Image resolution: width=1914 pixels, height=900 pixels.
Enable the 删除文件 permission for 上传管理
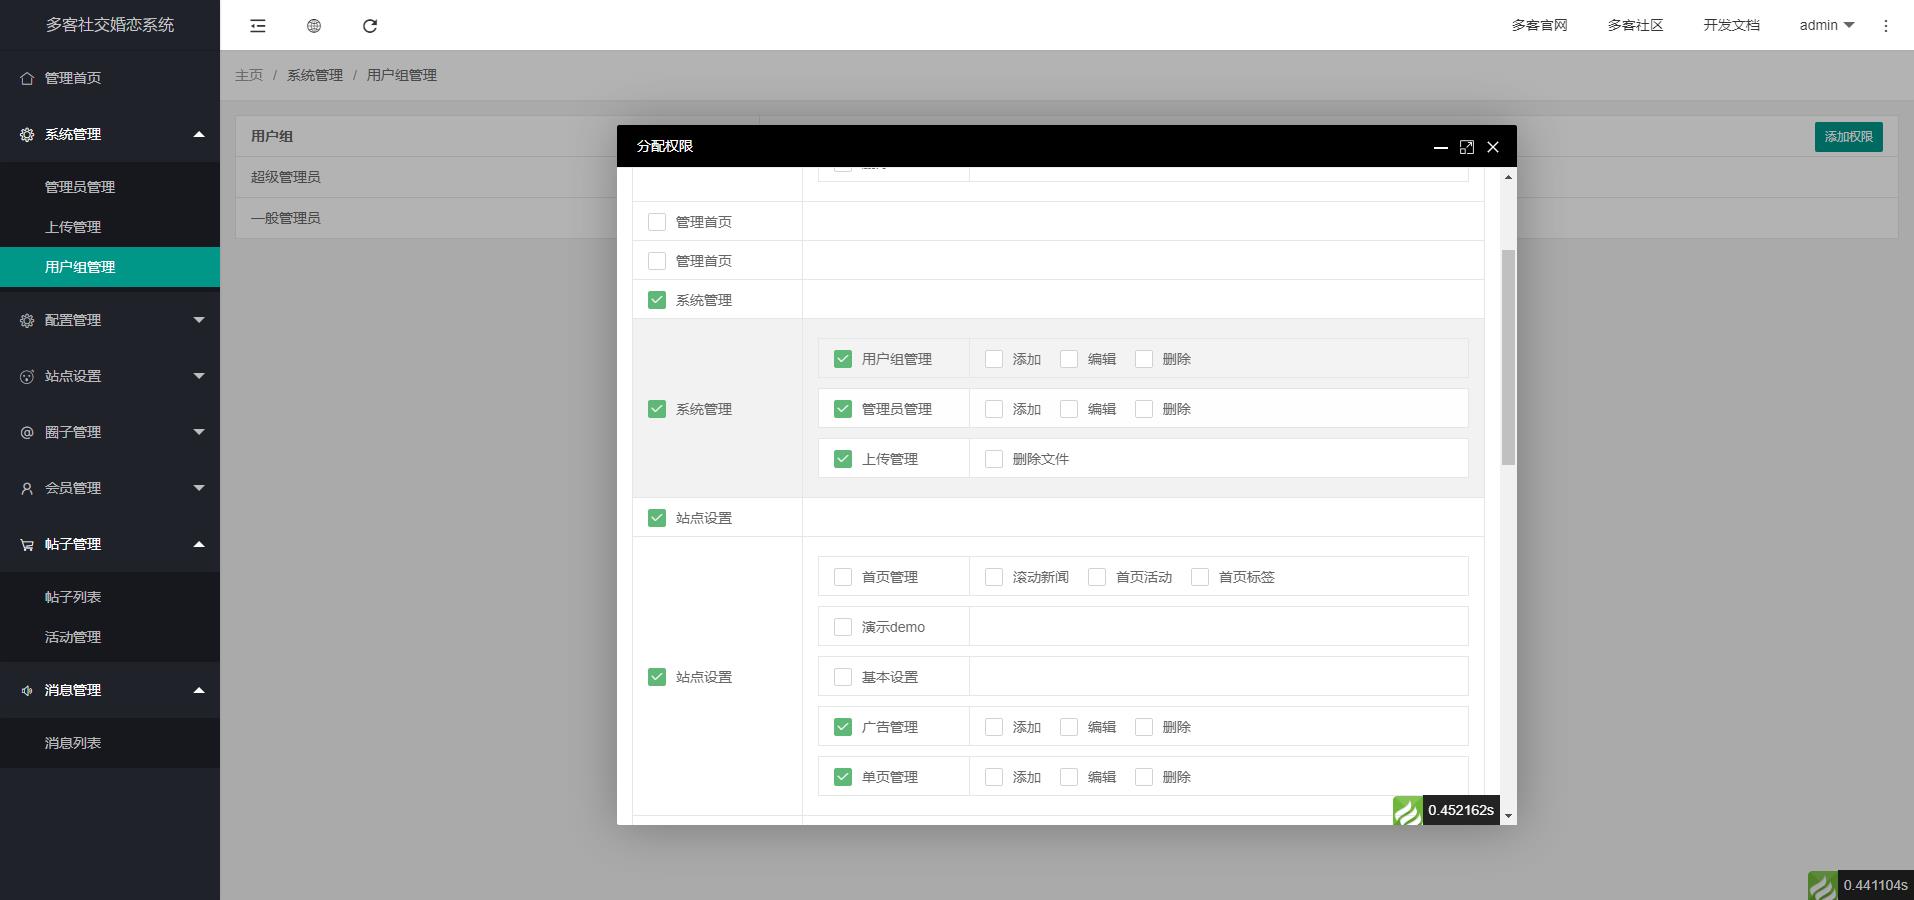pyautogui.click(x=992, y=458)
